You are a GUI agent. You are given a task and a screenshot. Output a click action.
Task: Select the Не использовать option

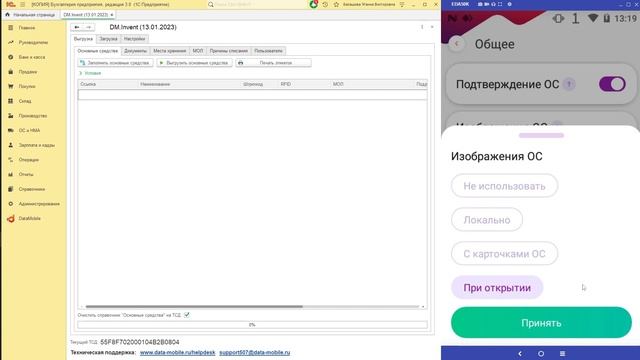504,186
